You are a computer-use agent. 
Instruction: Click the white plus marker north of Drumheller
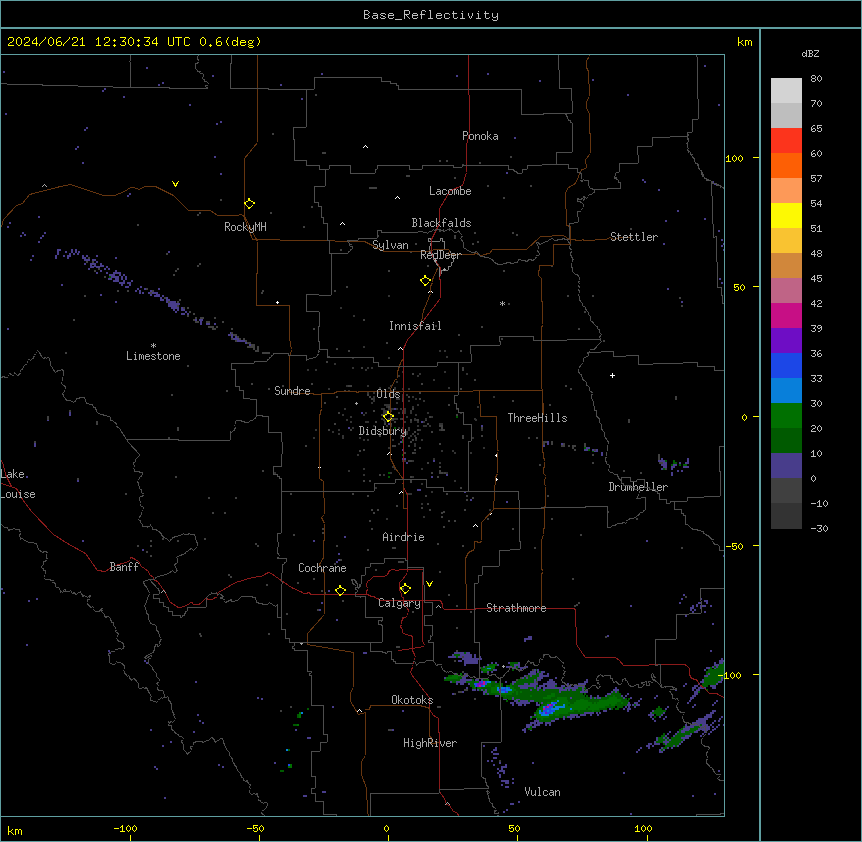pyautogui.click(x=612, y=375)
